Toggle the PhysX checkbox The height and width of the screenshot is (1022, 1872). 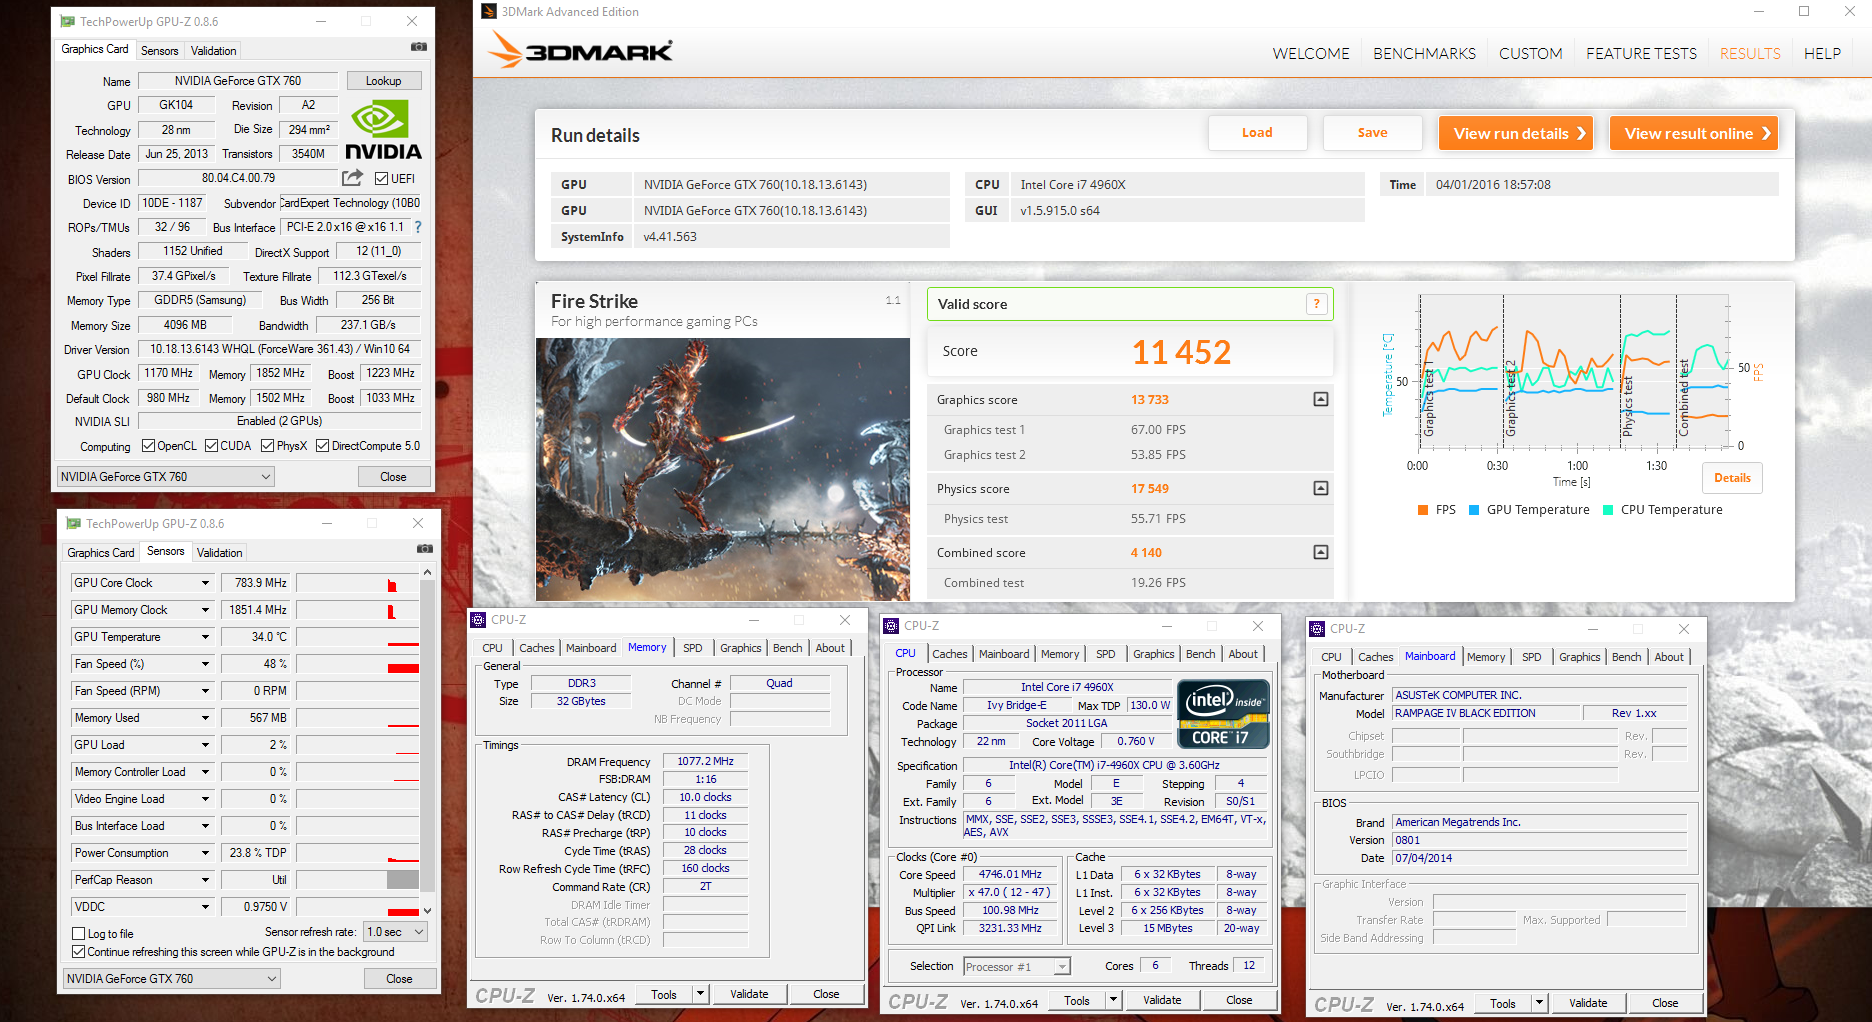click(267, 446)
